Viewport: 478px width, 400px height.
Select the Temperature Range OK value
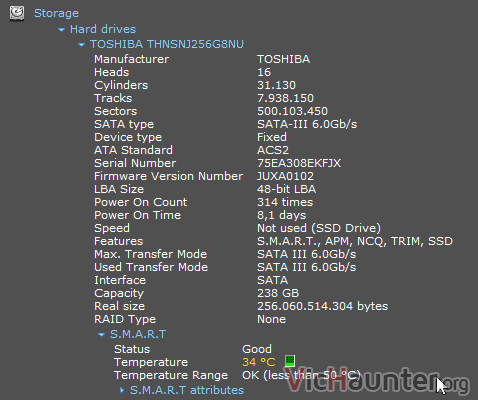301,375
